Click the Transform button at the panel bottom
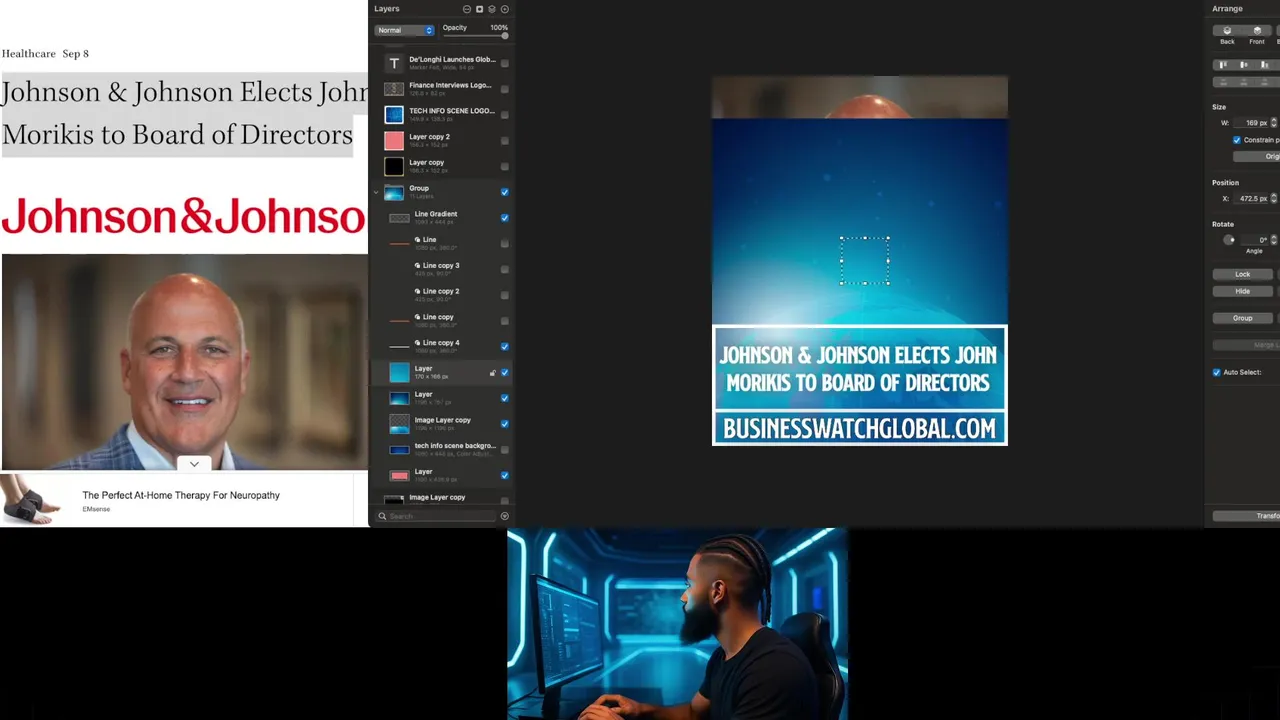1280x720 pixels. click(x=1246, y=516)
